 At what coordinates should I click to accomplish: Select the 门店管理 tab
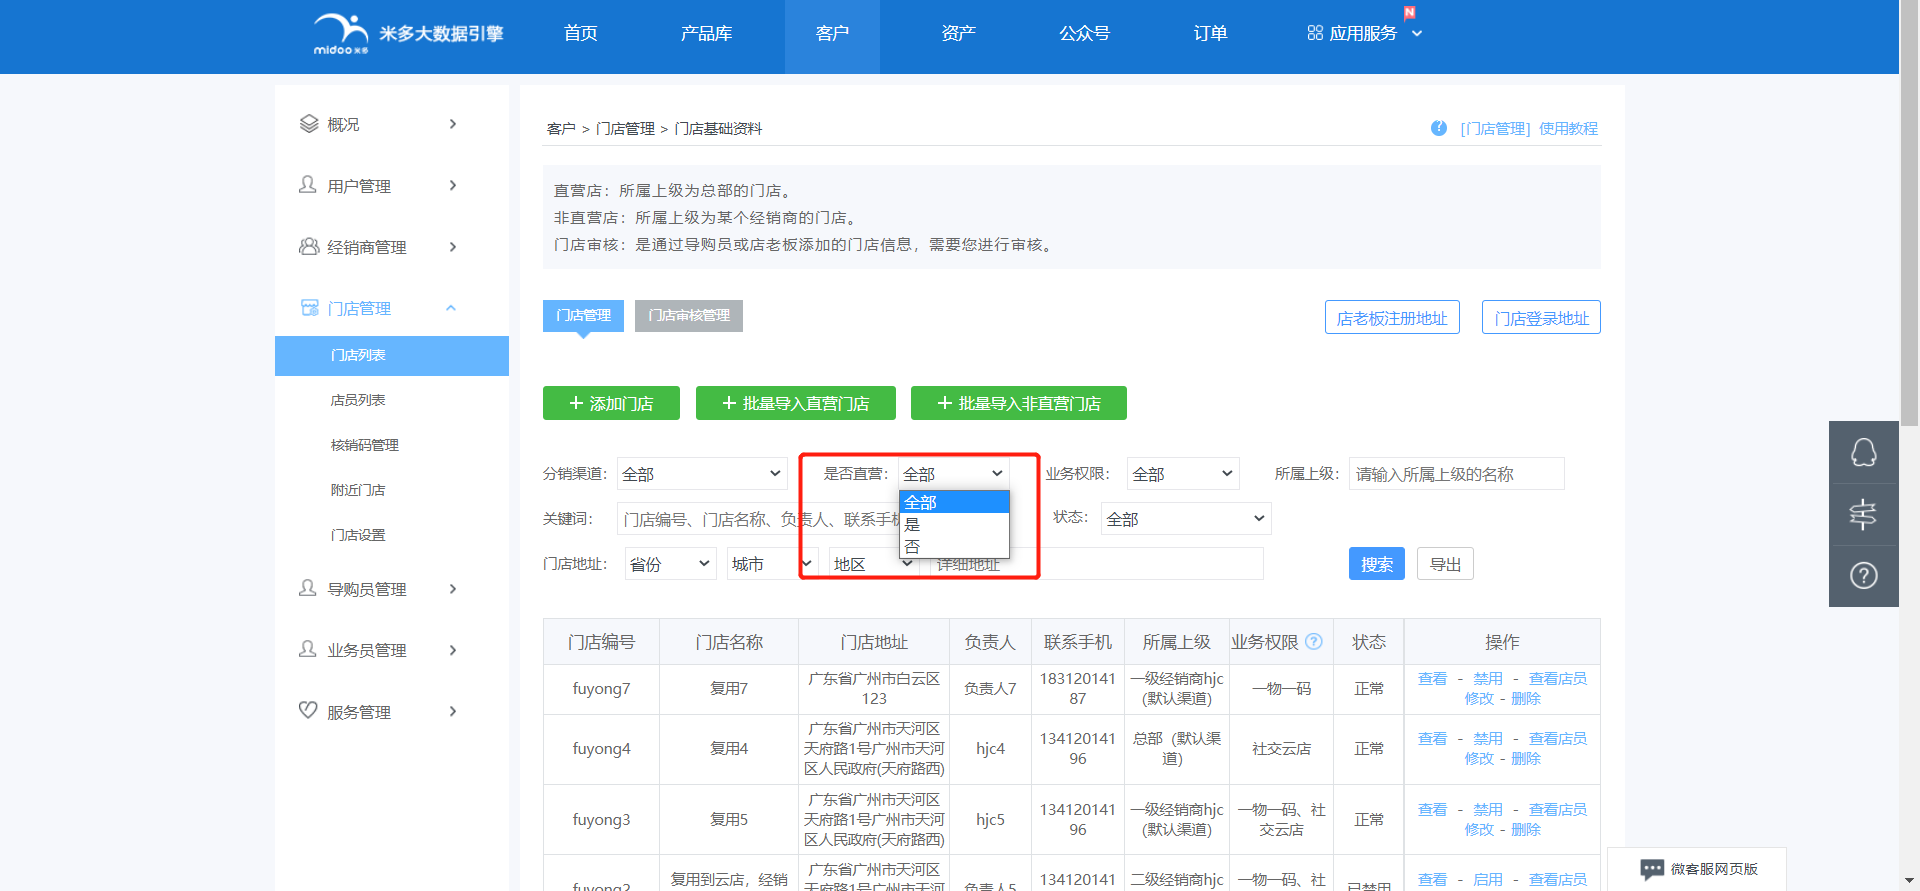coord(583,315)
